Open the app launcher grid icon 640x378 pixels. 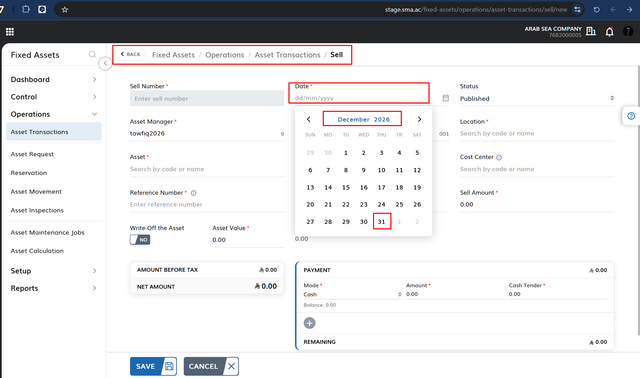10,32
